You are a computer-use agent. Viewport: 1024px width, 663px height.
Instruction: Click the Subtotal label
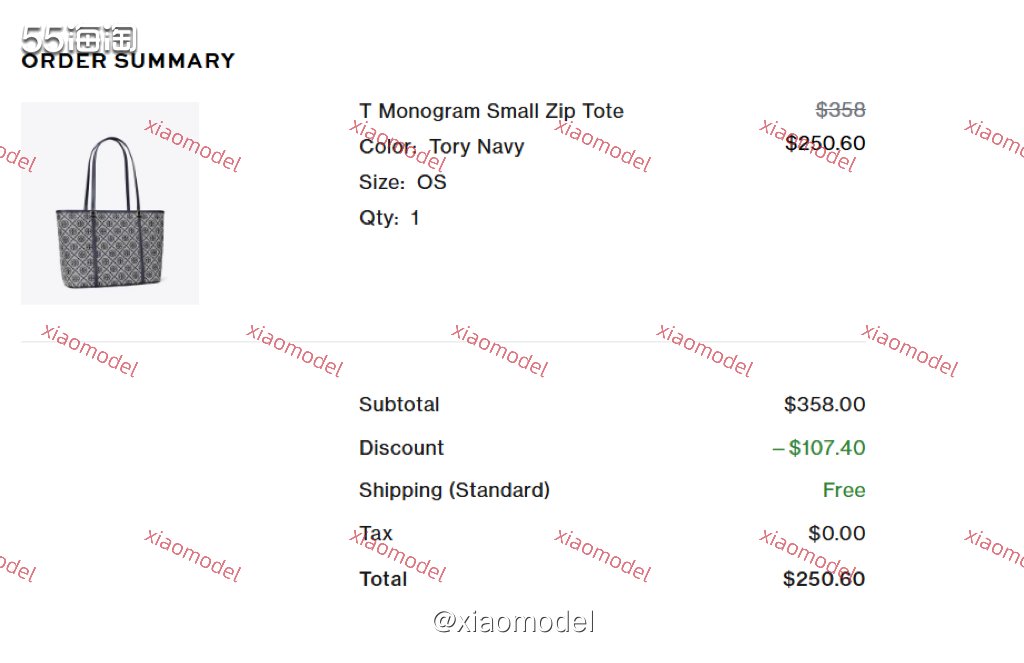(399, 404)
